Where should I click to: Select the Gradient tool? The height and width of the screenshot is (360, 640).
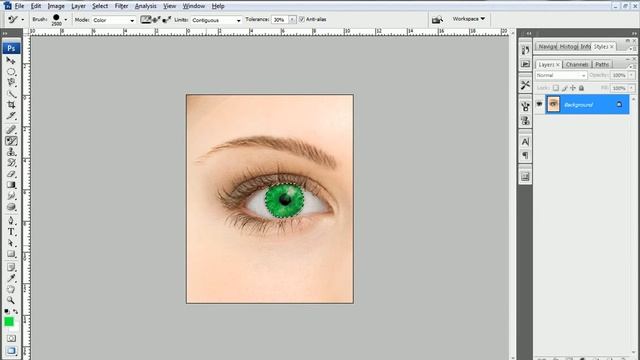(11, 185)
